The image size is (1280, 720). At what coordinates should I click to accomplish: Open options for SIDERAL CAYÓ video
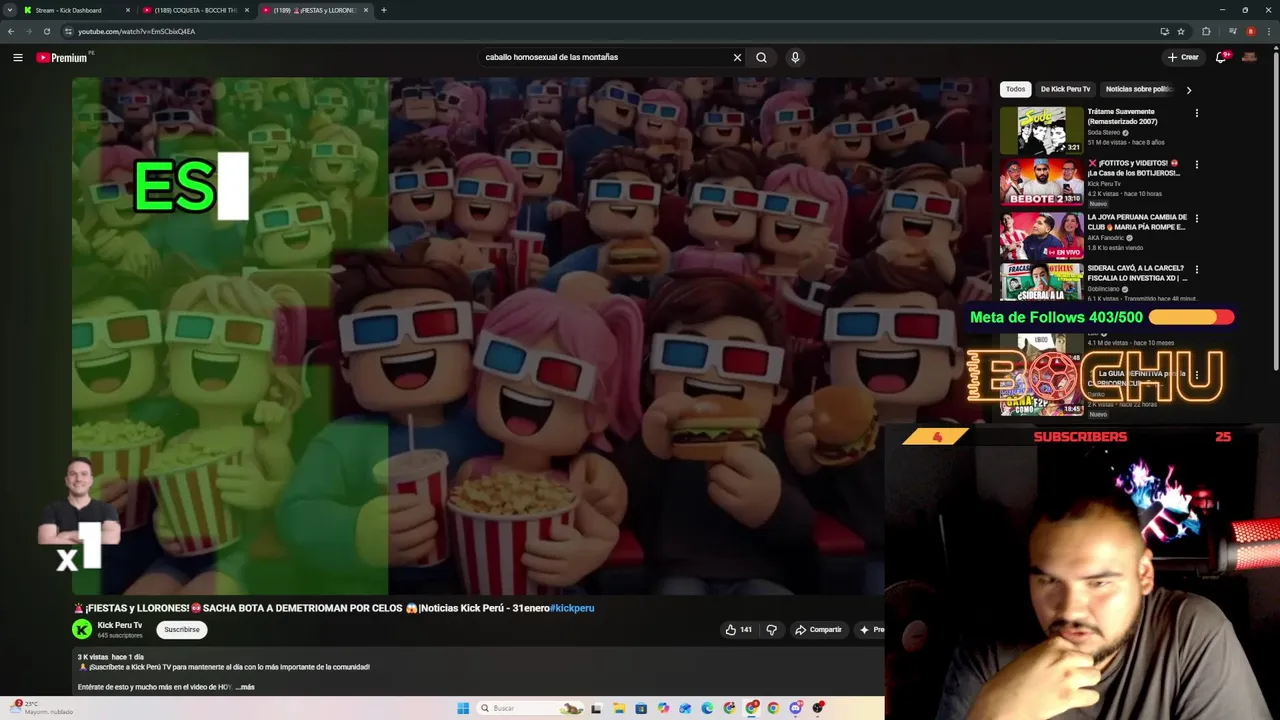(x=1196, y=269)
